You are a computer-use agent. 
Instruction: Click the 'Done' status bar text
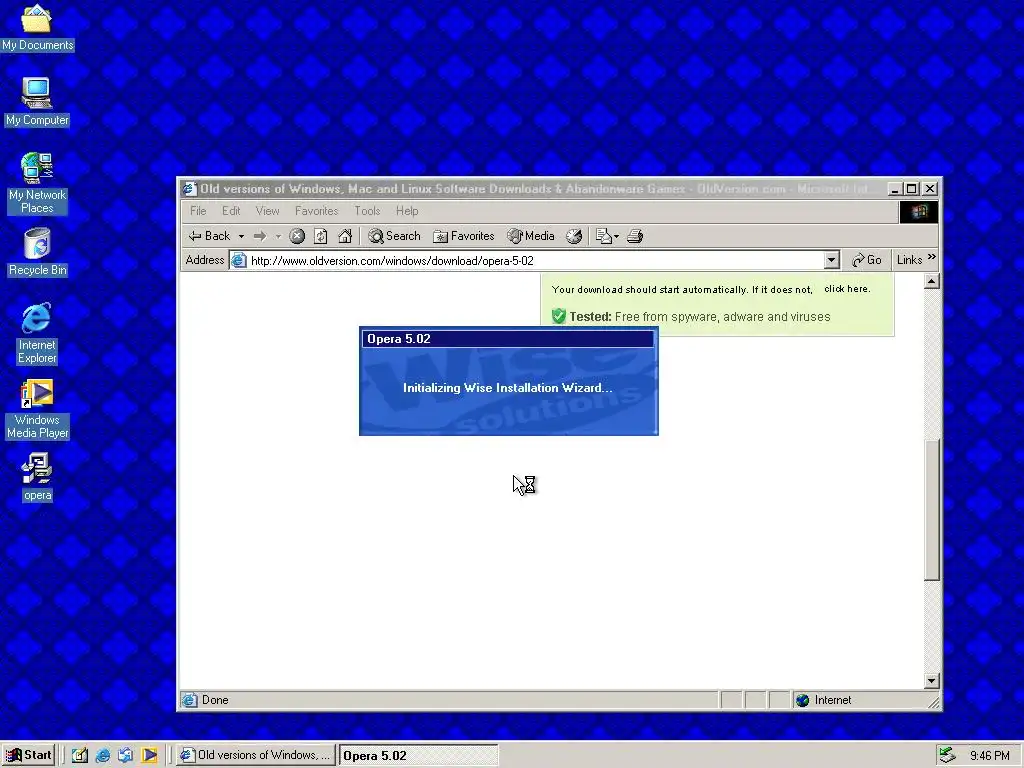coord(215,700)
